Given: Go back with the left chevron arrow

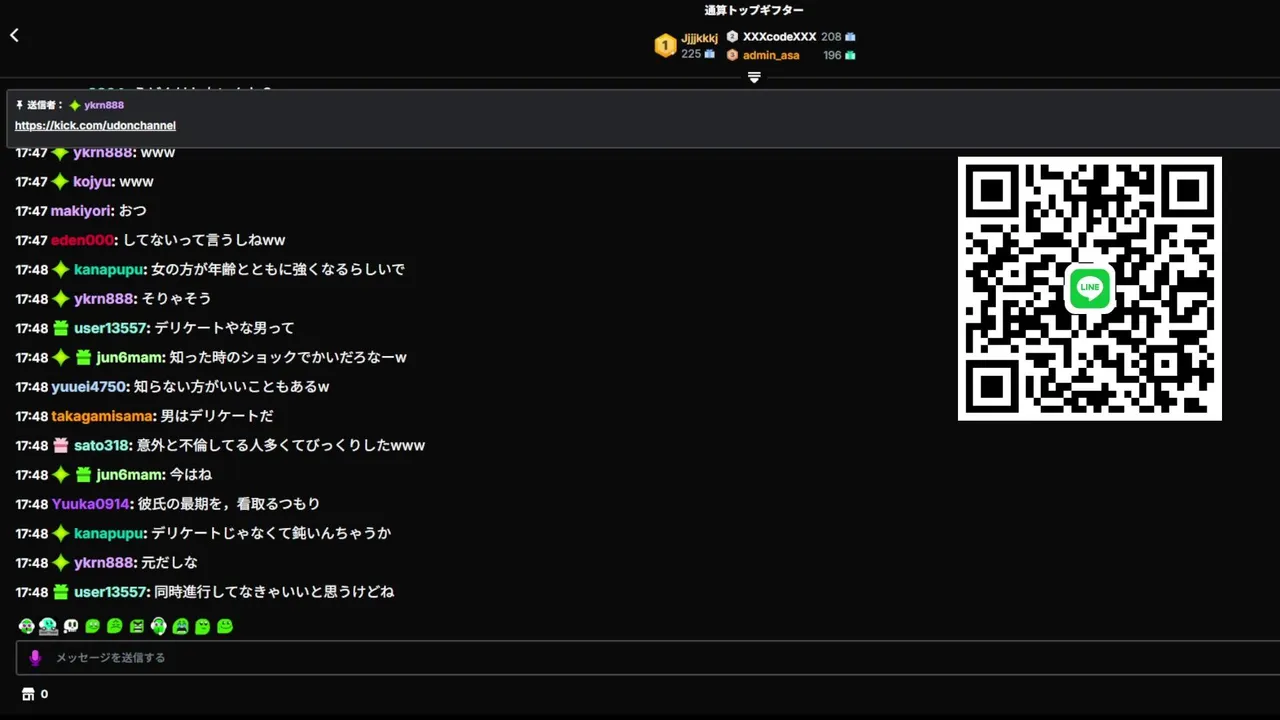Looking at the screenshot, I should click(x=14, y=35).
